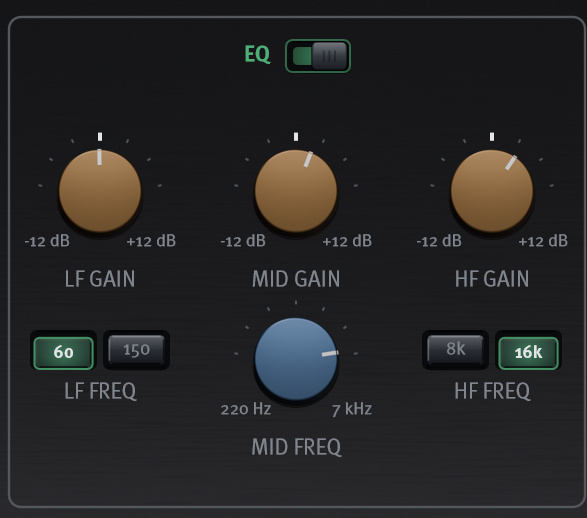Click the LF GAIN label text
The width and height of the screenshot is (587, 518).
point(100,279)
